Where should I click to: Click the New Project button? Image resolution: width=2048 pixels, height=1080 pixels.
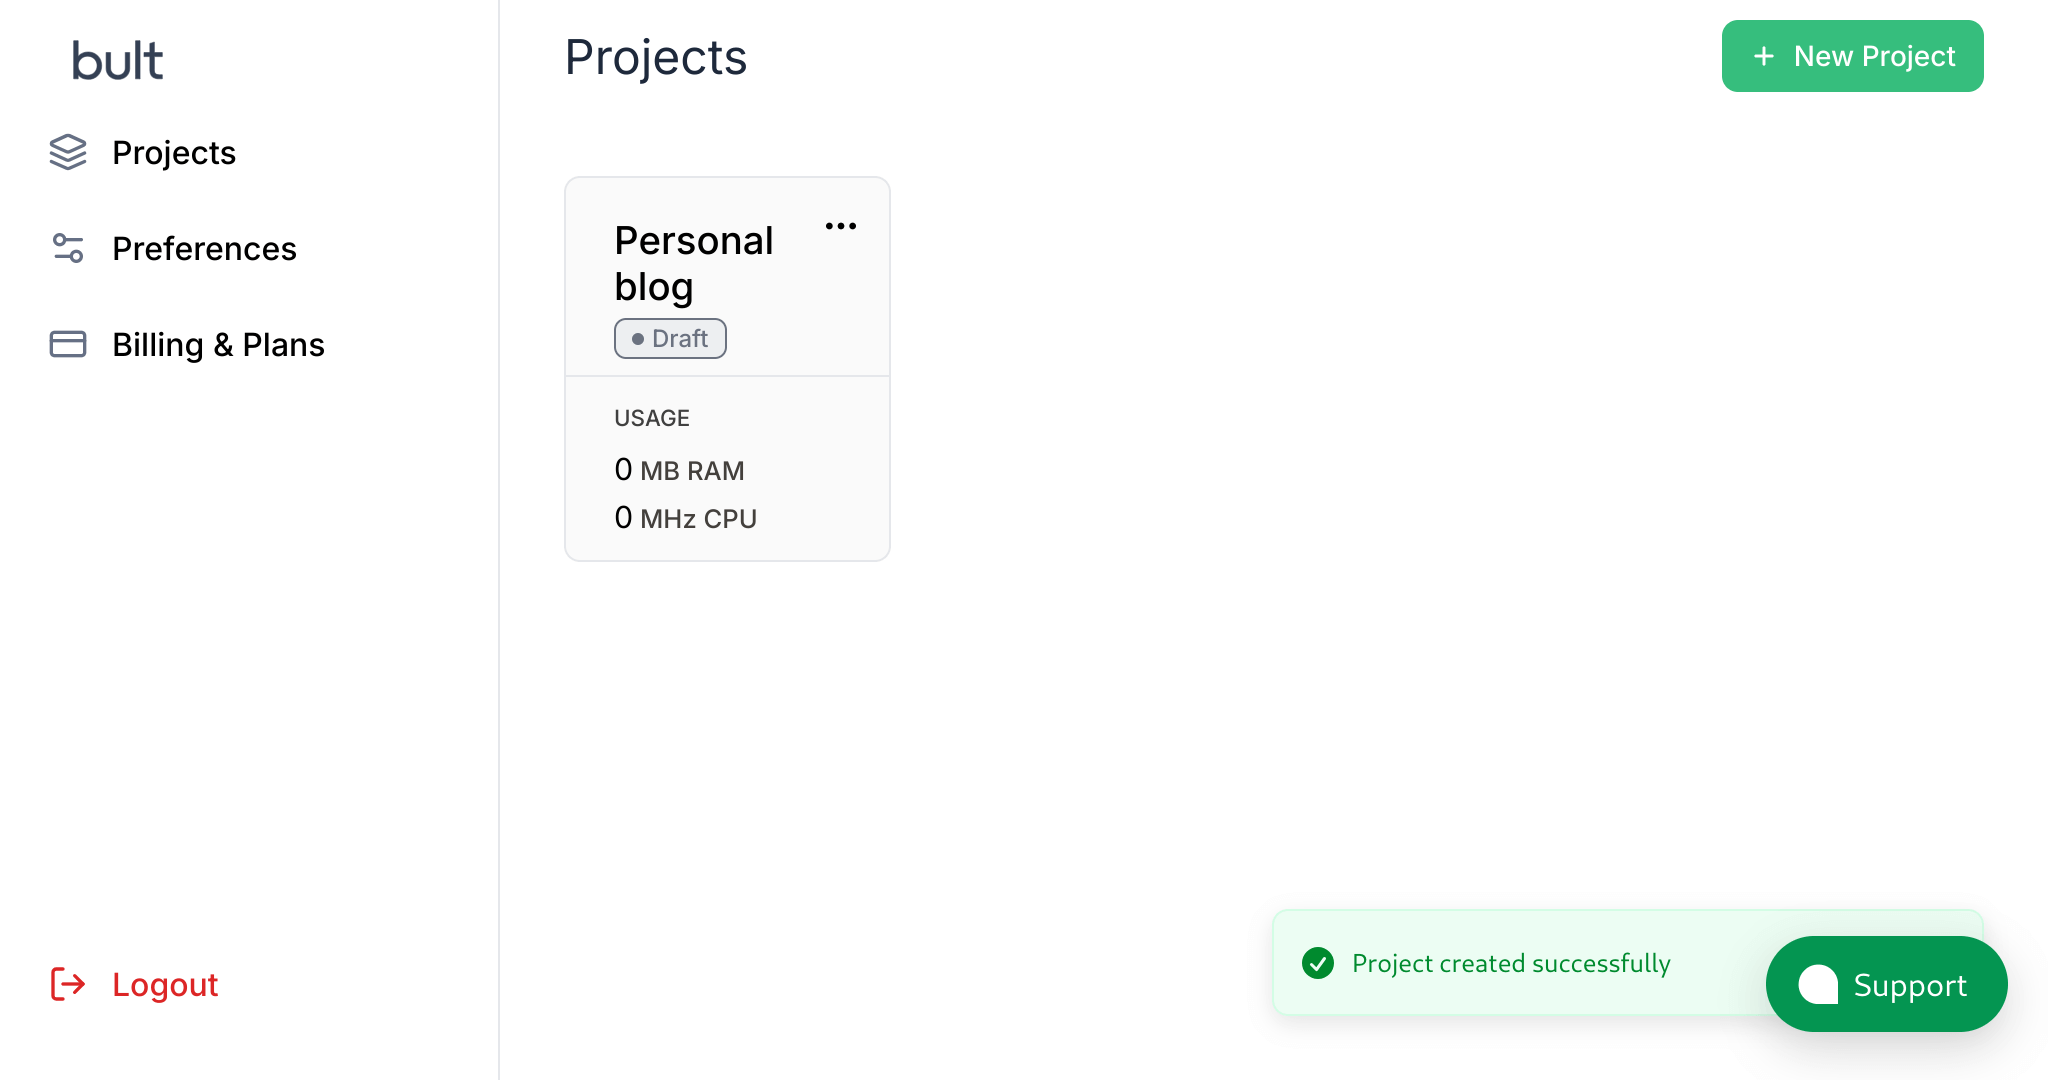click(x=1853, y=56)
